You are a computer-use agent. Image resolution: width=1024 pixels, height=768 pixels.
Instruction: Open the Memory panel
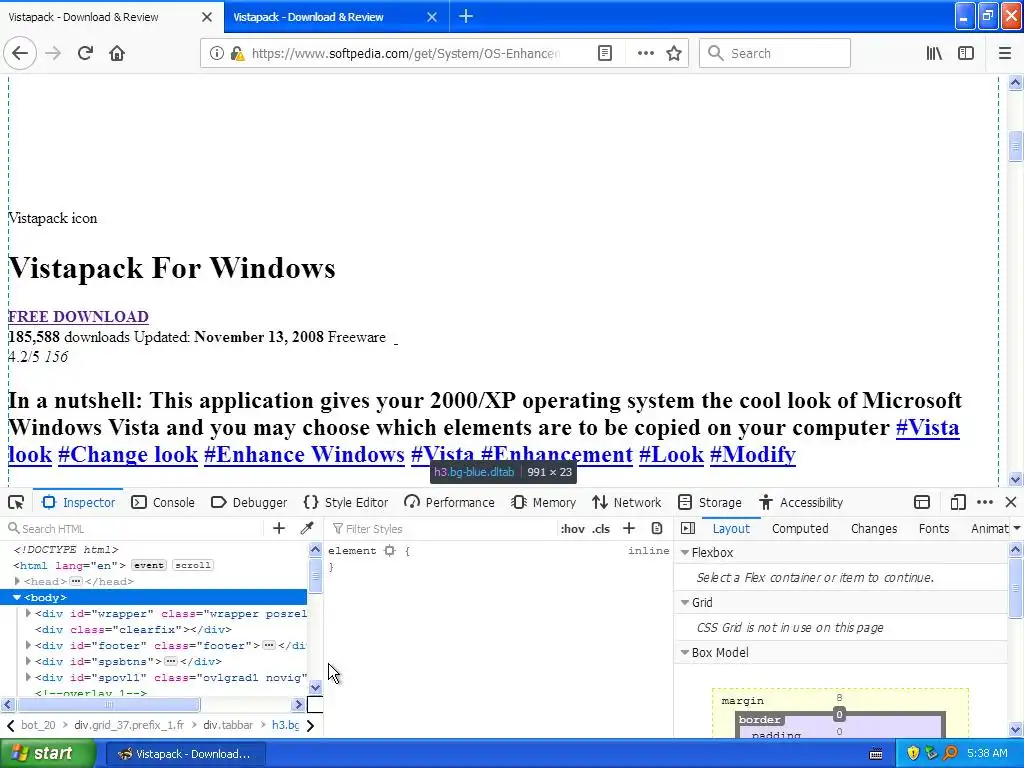543,502
